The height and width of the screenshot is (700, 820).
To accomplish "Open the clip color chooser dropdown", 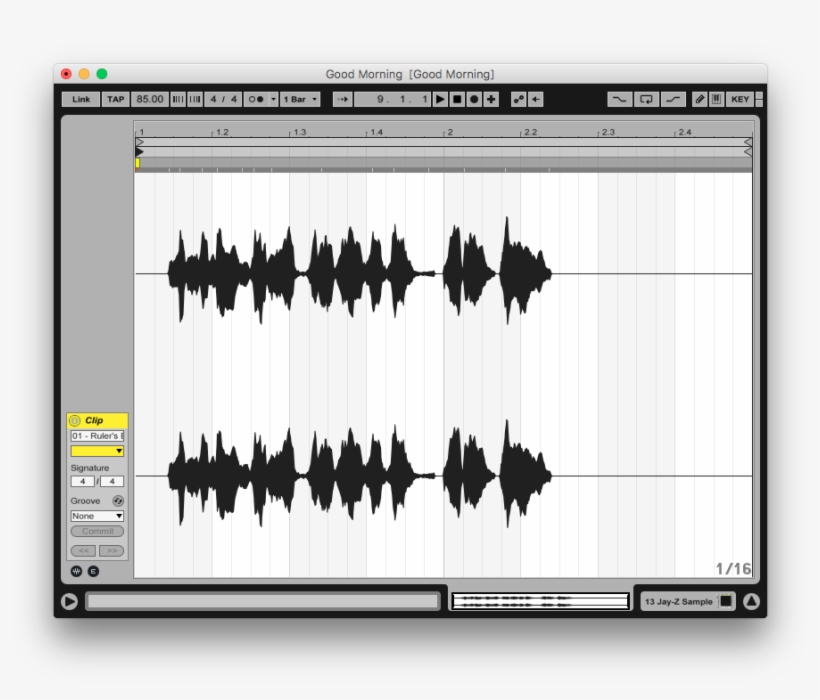I will click(x=119, y=453).
